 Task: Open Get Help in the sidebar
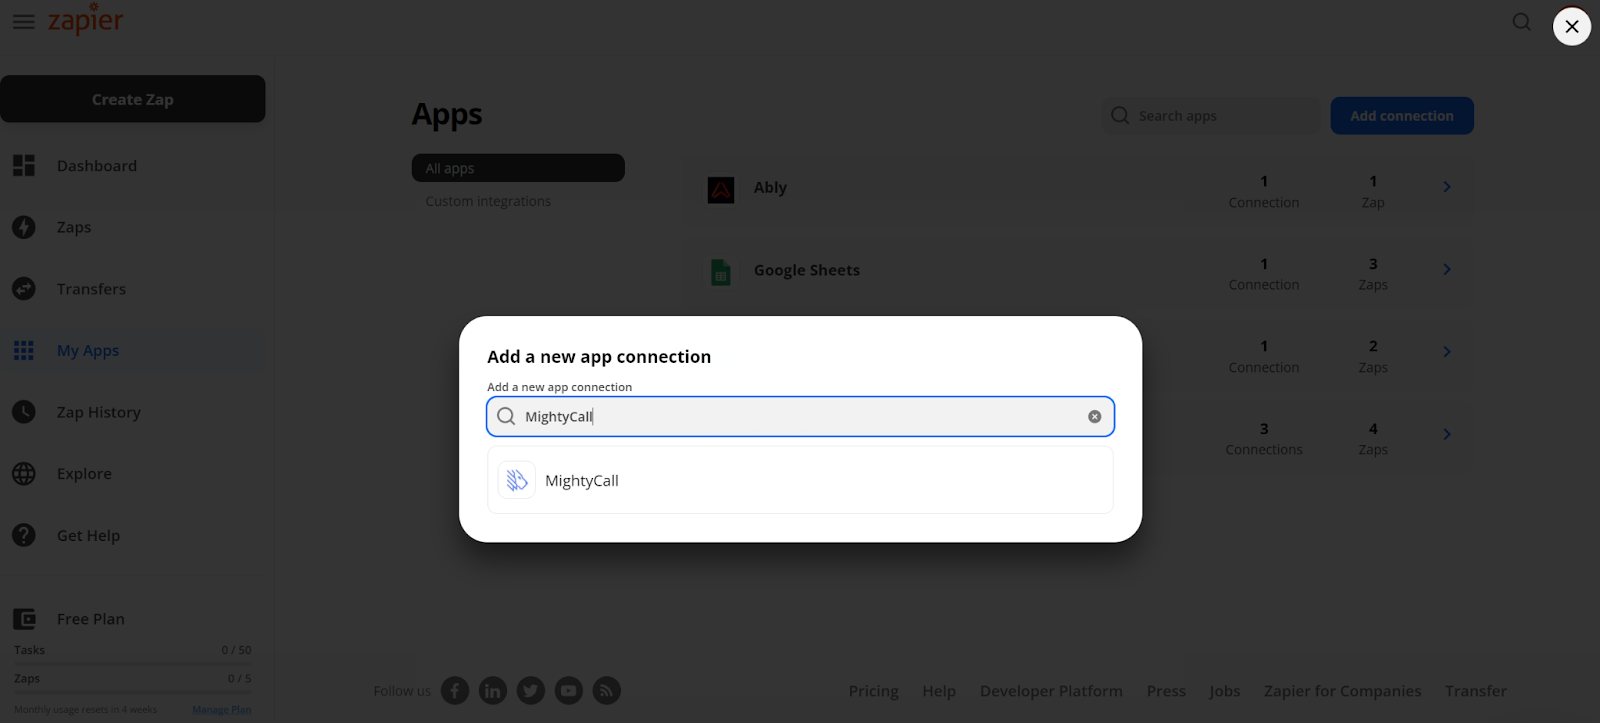(88, 536)
